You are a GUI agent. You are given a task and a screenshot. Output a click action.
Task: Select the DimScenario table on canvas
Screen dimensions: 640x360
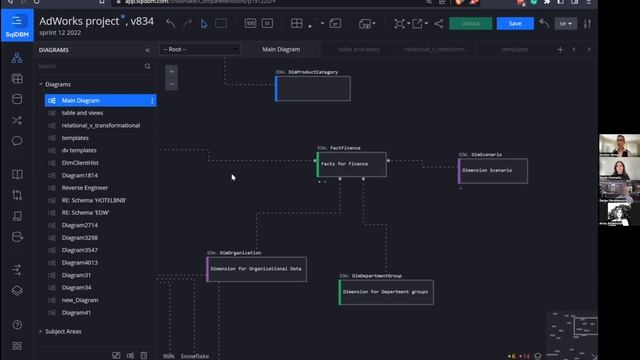(493, 171)
